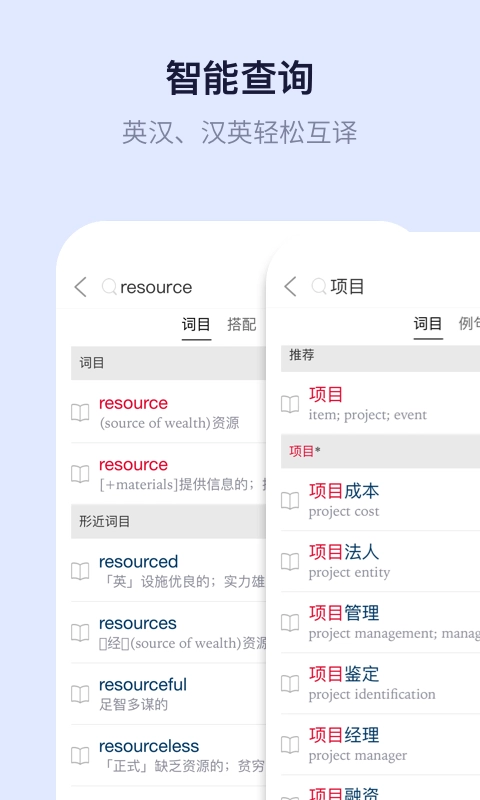The width and height of the screenshot is (480, 800).
Task: Switch to the 搭配 tab
Action: [241, 324]
